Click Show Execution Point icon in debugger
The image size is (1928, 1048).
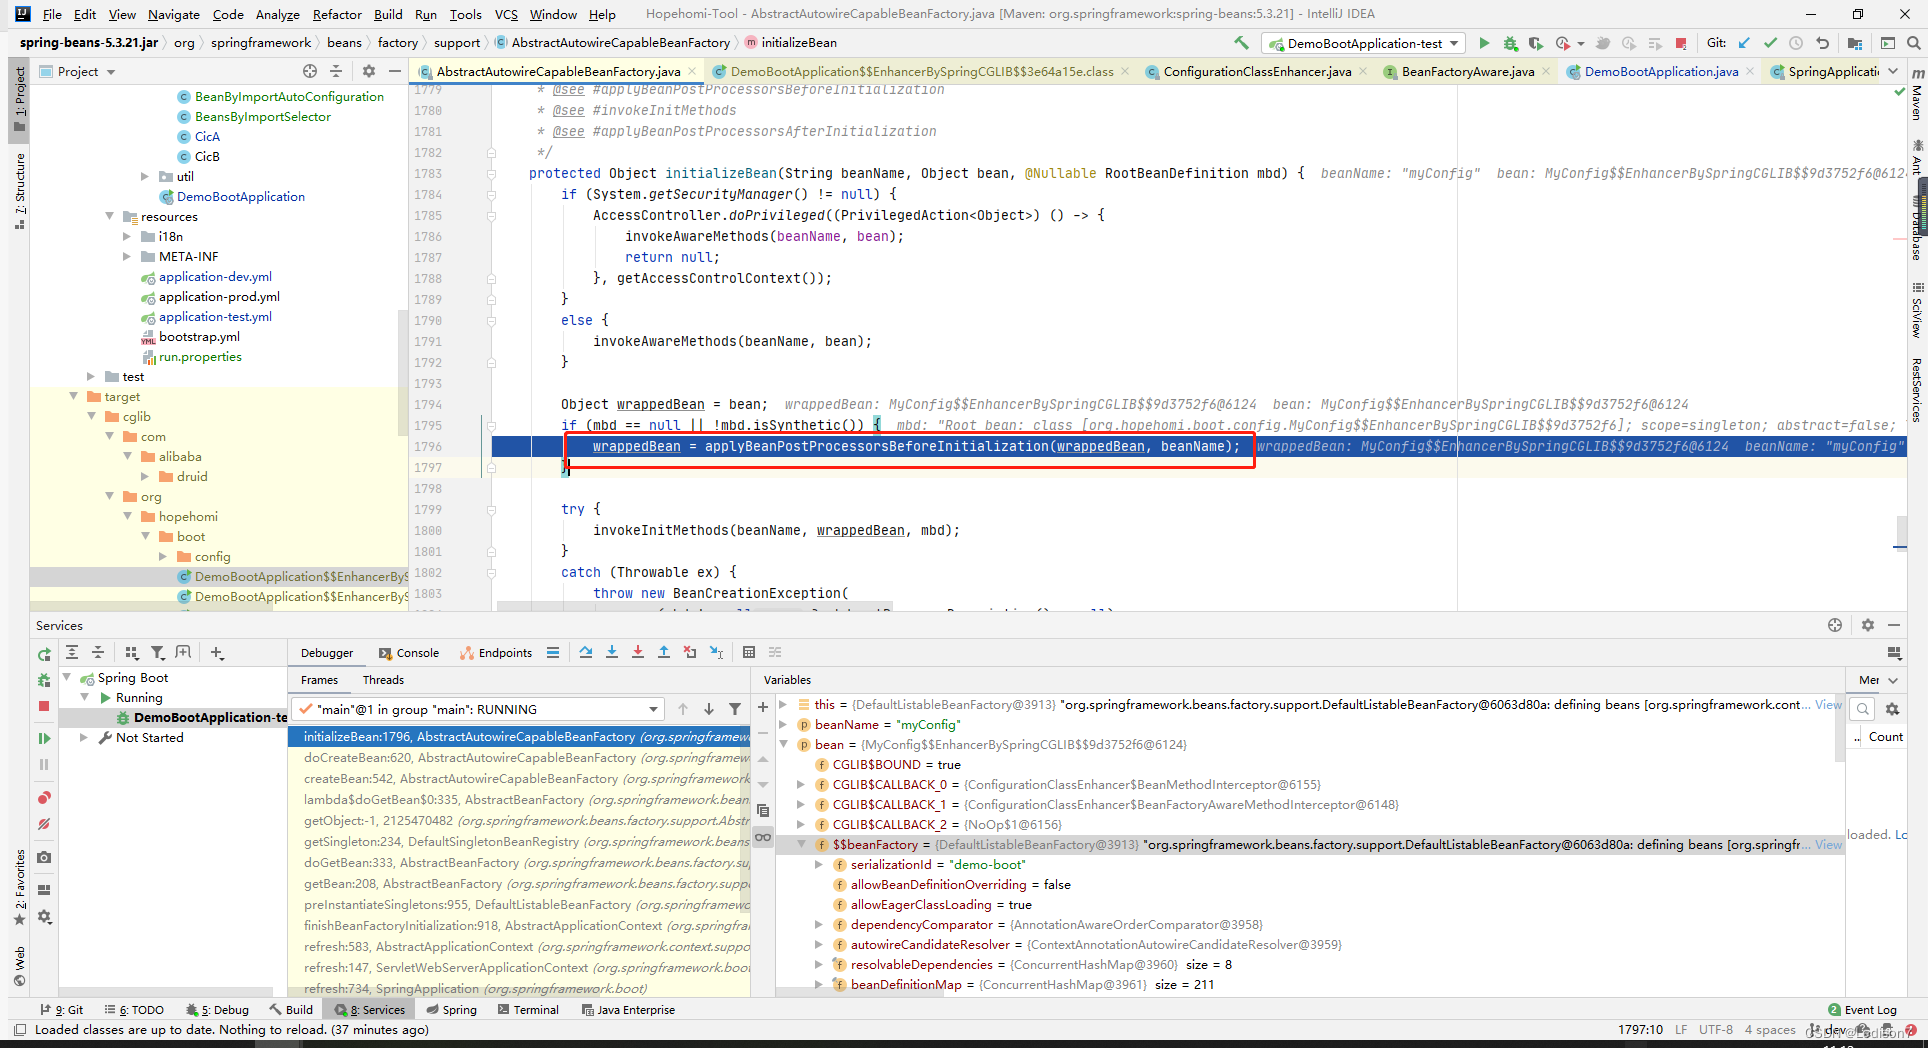[553, 652]
